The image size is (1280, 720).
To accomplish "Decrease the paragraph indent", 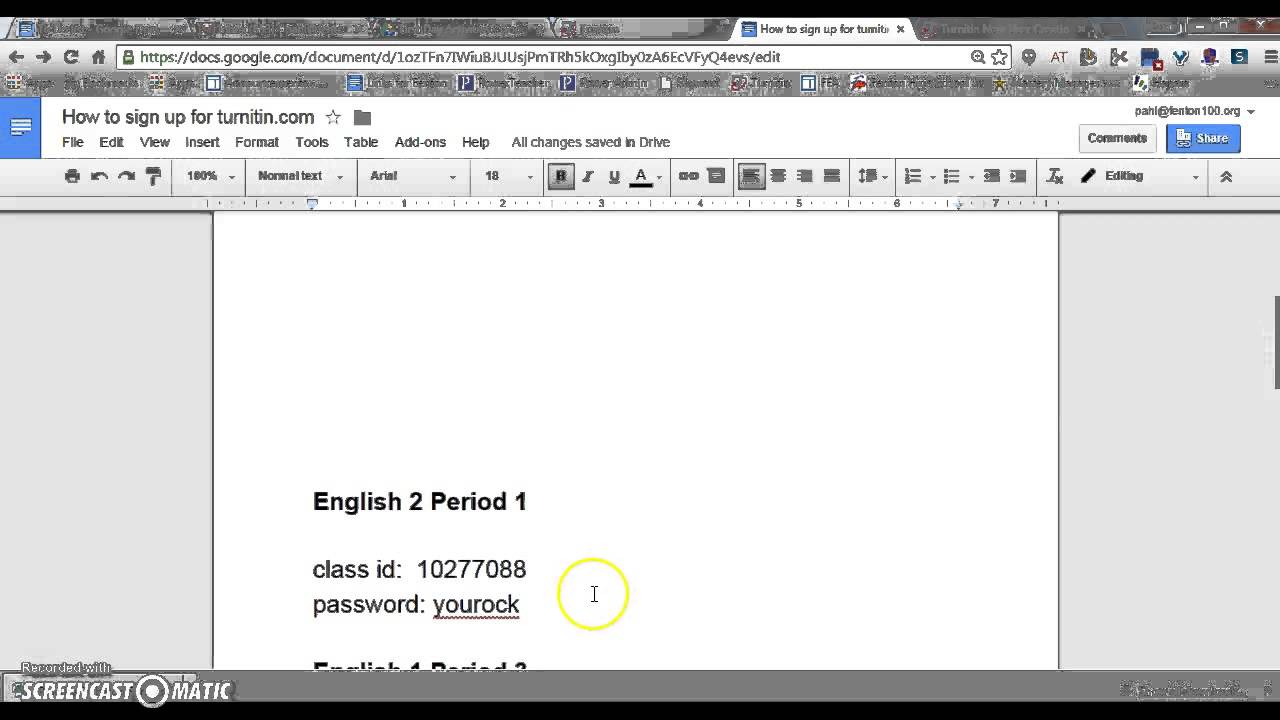I will point(991,176).
